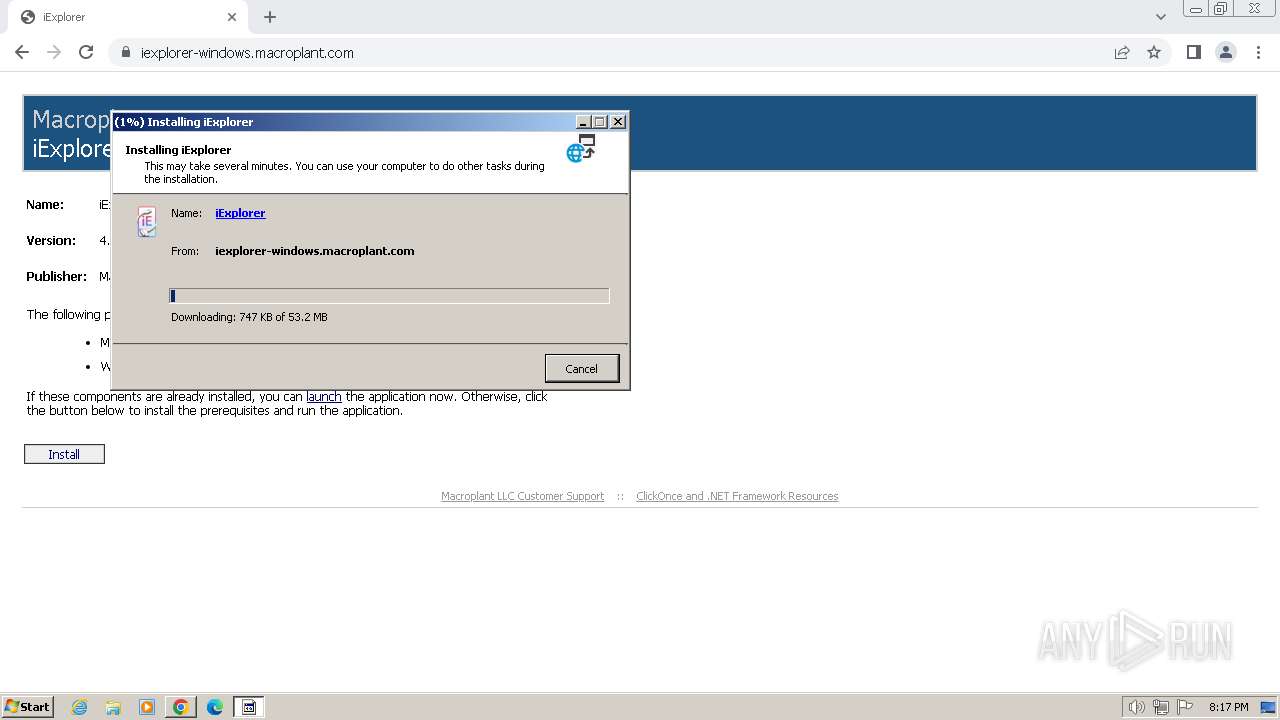The width and height of the screenshot is (1280, 720).
Task: Close the Installing iExplorer dialog
Action: tap(618, 121)
